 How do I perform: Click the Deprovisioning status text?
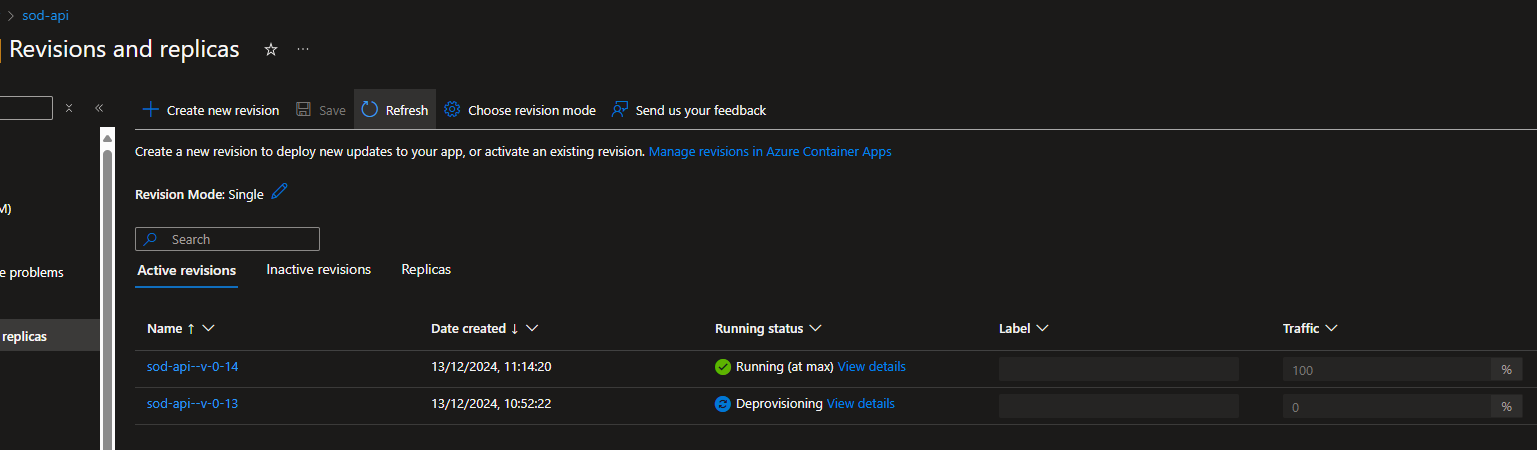coord(779,404)
